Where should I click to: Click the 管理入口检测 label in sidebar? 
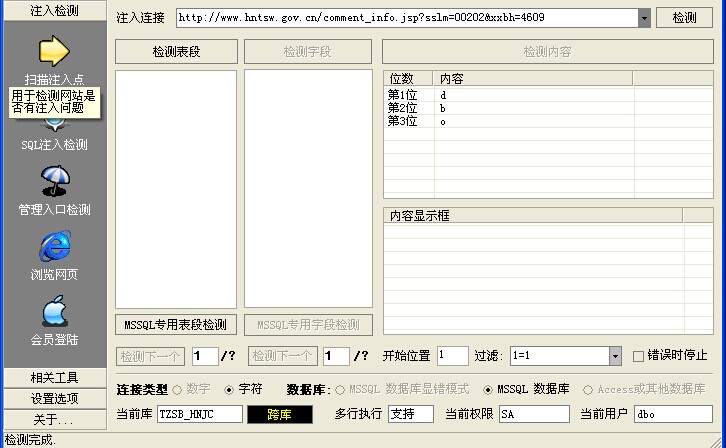tap(55, 210)
